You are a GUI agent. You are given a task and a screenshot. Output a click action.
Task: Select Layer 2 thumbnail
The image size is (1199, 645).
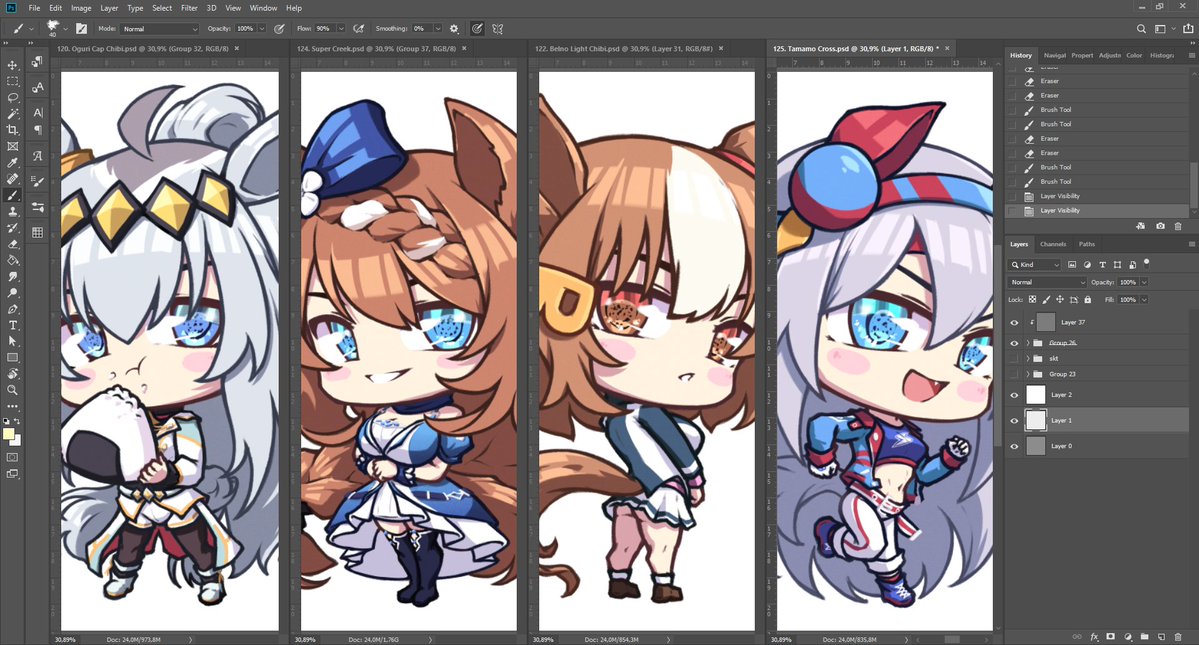point(1035,395)
